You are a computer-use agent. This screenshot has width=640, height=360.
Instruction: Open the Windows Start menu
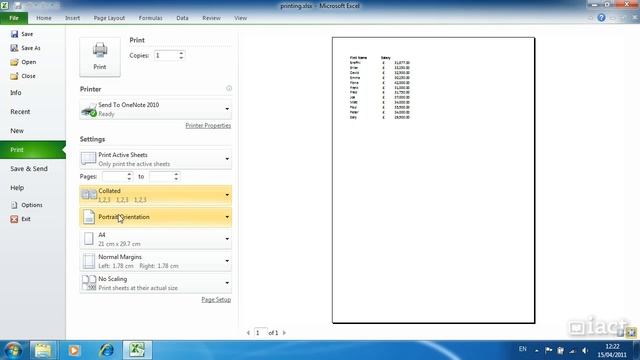[12, 350]
